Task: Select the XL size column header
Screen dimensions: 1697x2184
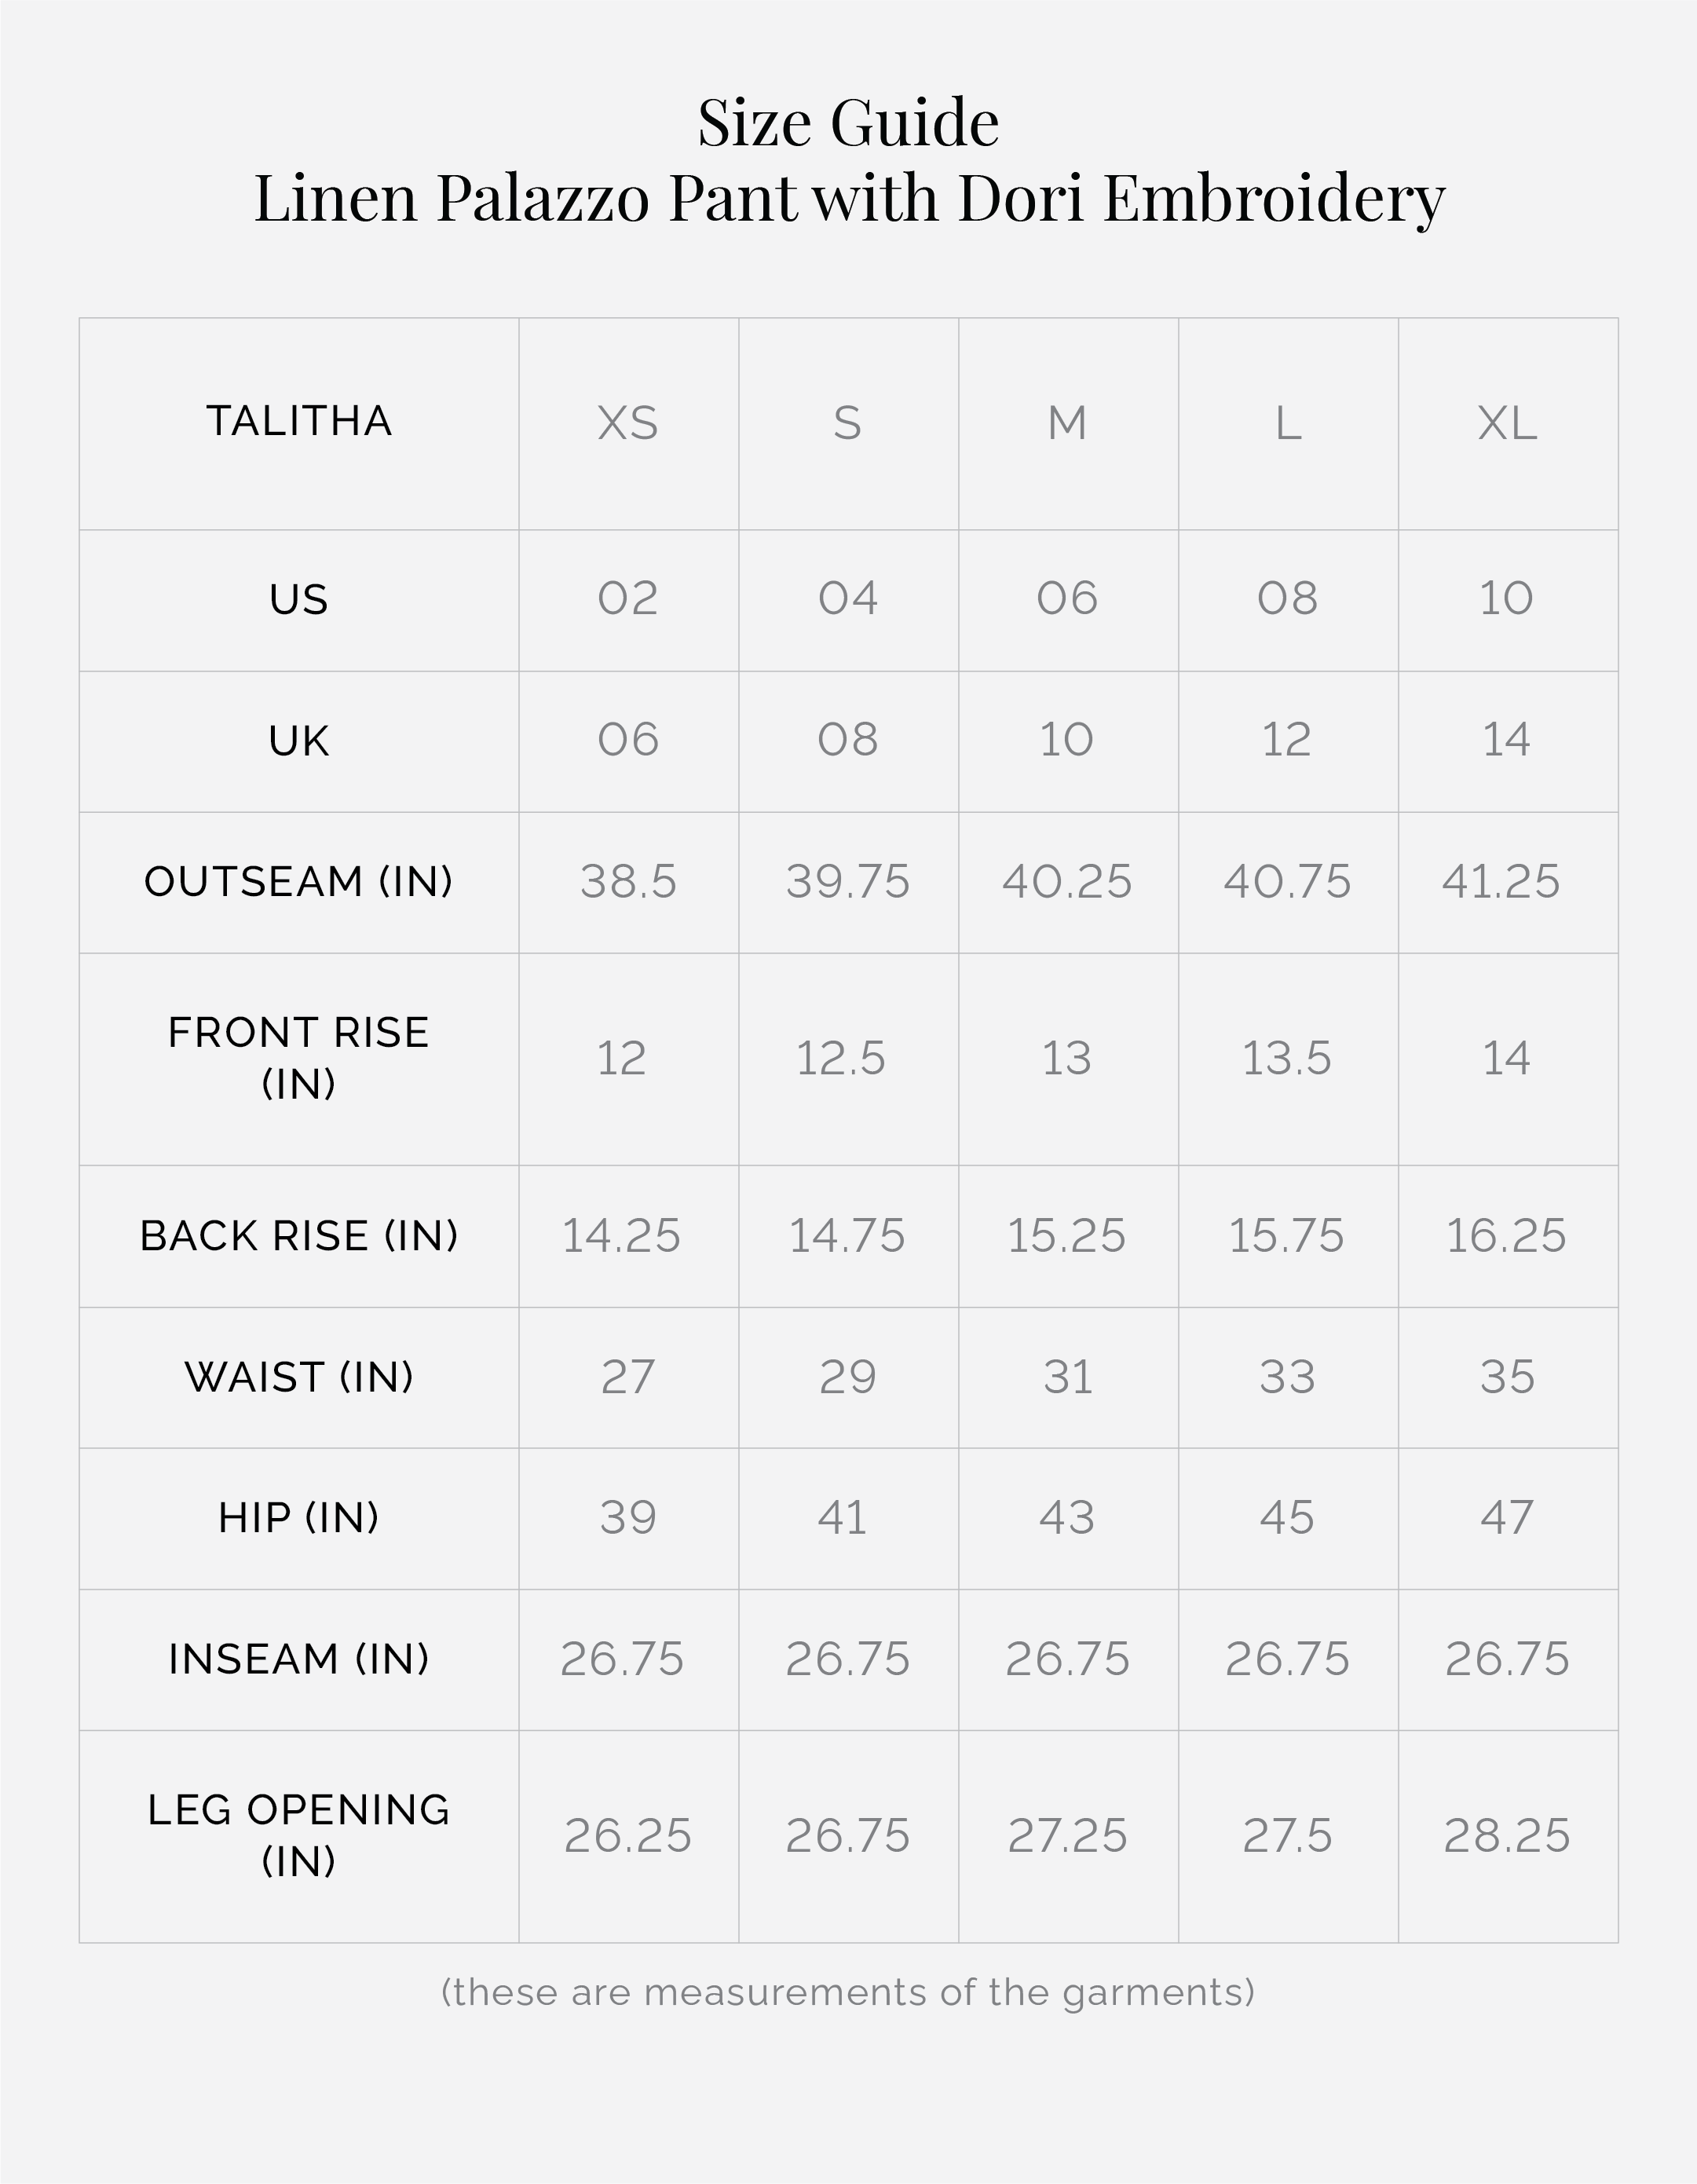Action: click(1507, 423)
